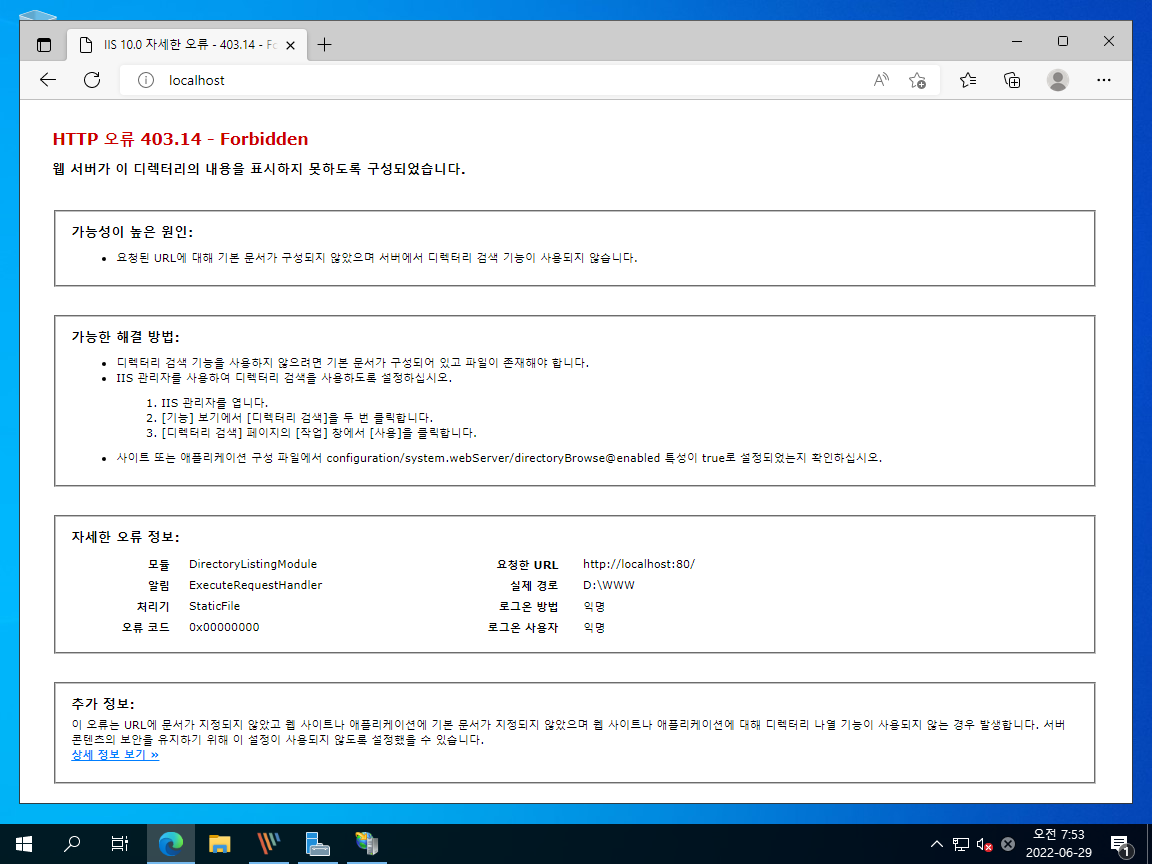1152x864 pixels.
Task: Open File Explorer from the taskbar
Action: click(220, 844)
